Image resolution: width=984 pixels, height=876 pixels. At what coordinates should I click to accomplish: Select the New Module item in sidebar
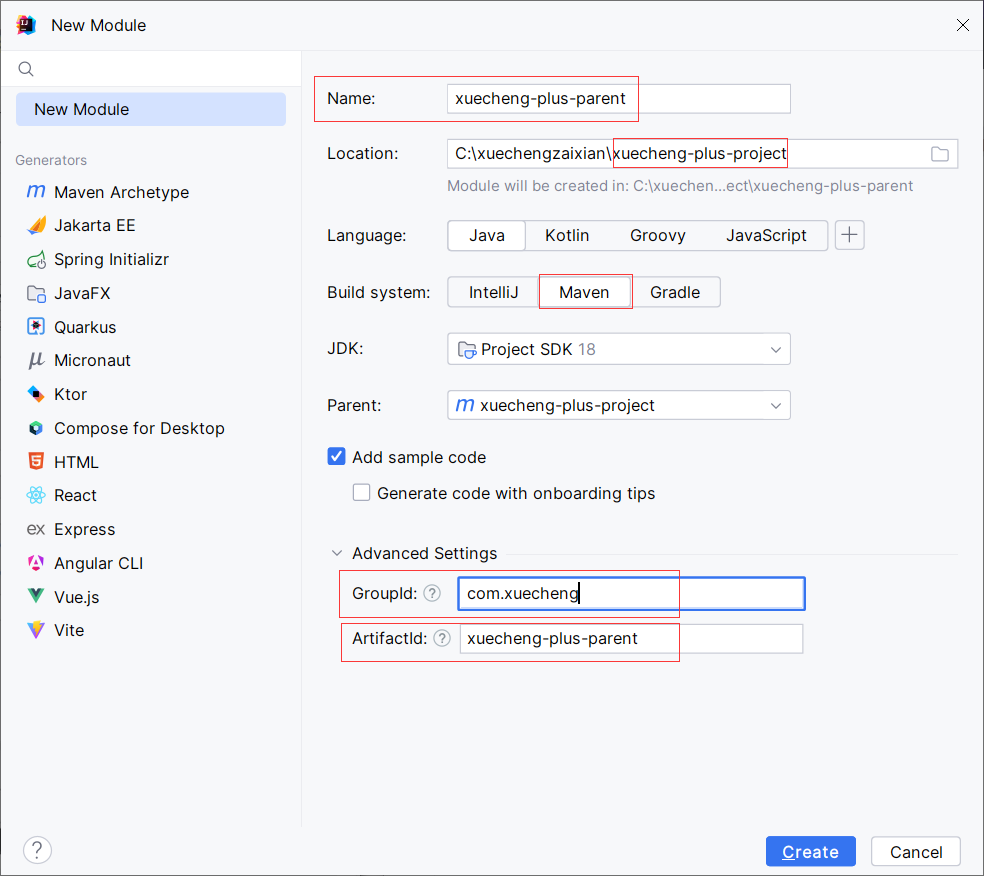coord(151,109)
